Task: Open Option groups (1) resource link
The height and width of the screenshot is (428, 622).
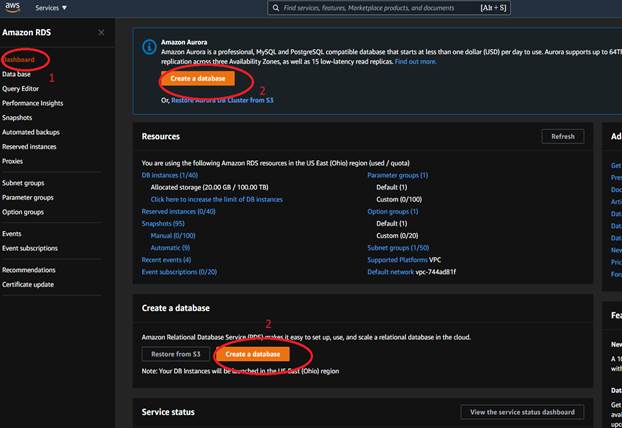Action: pos(393,212)
